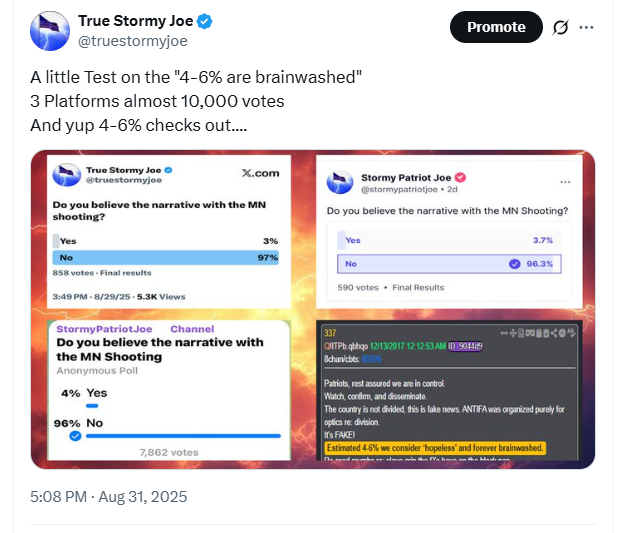Viewport: 619px width, 533px height.
Task: Click the Grok slashed-circle icon next to Promote
Action: (x=561, y=27)
